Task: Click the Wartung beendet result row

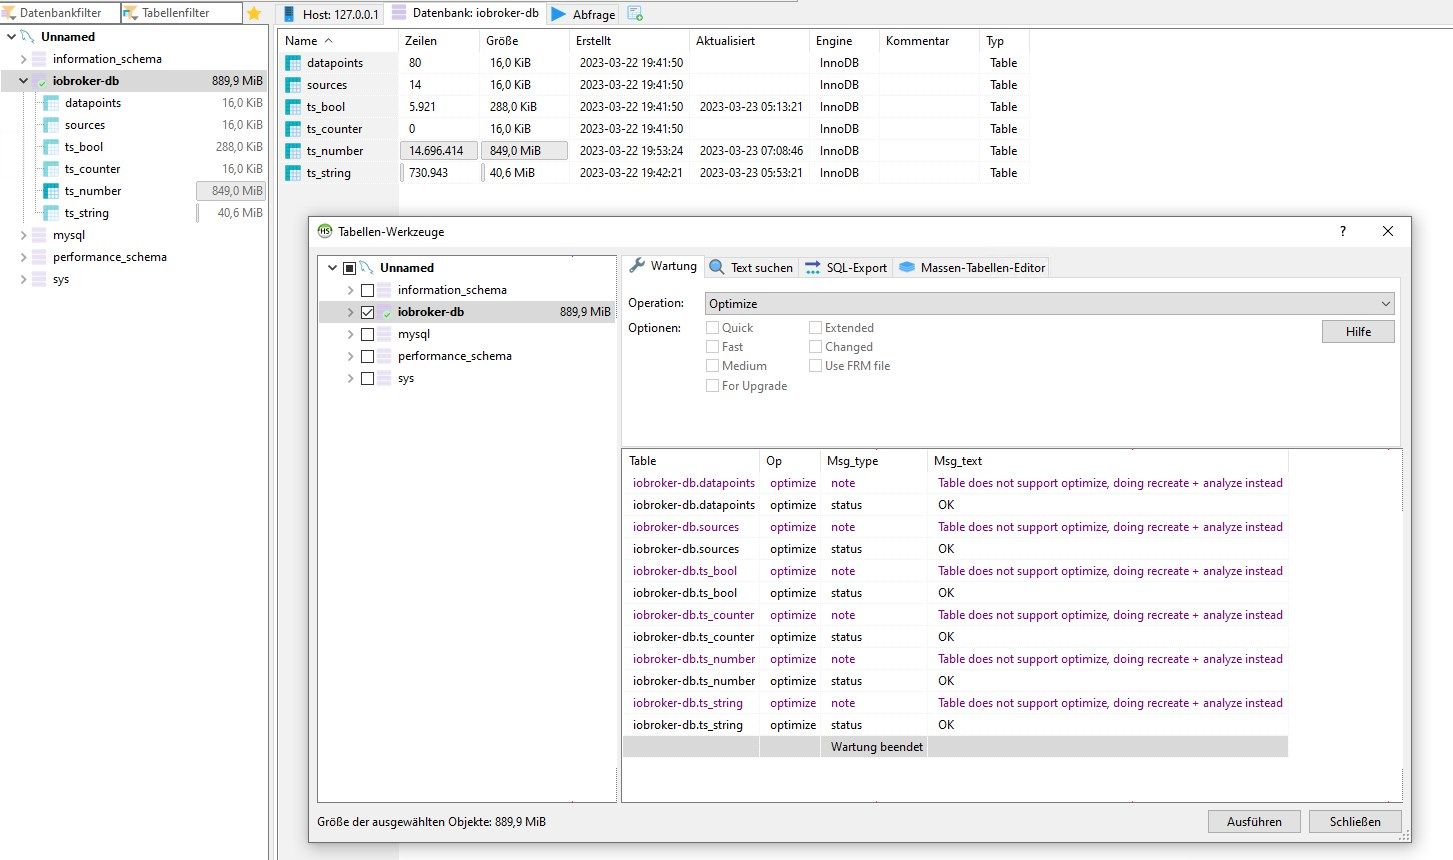Action: (x=955, y=747)
